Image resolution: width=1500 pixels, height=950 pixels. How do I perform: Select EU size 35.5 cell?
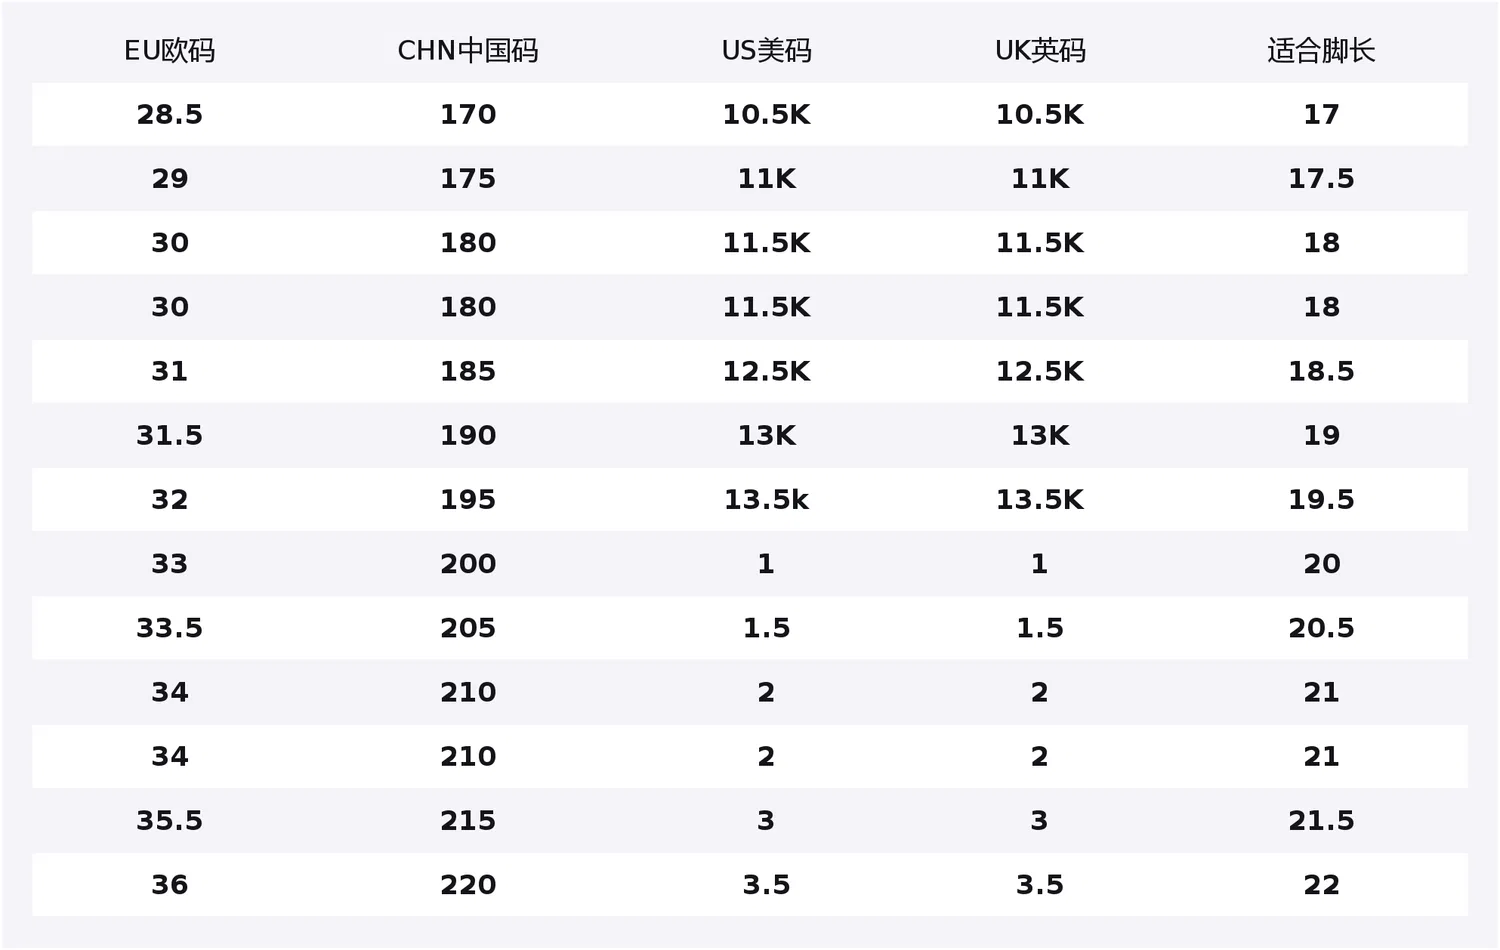click(169, 821)
